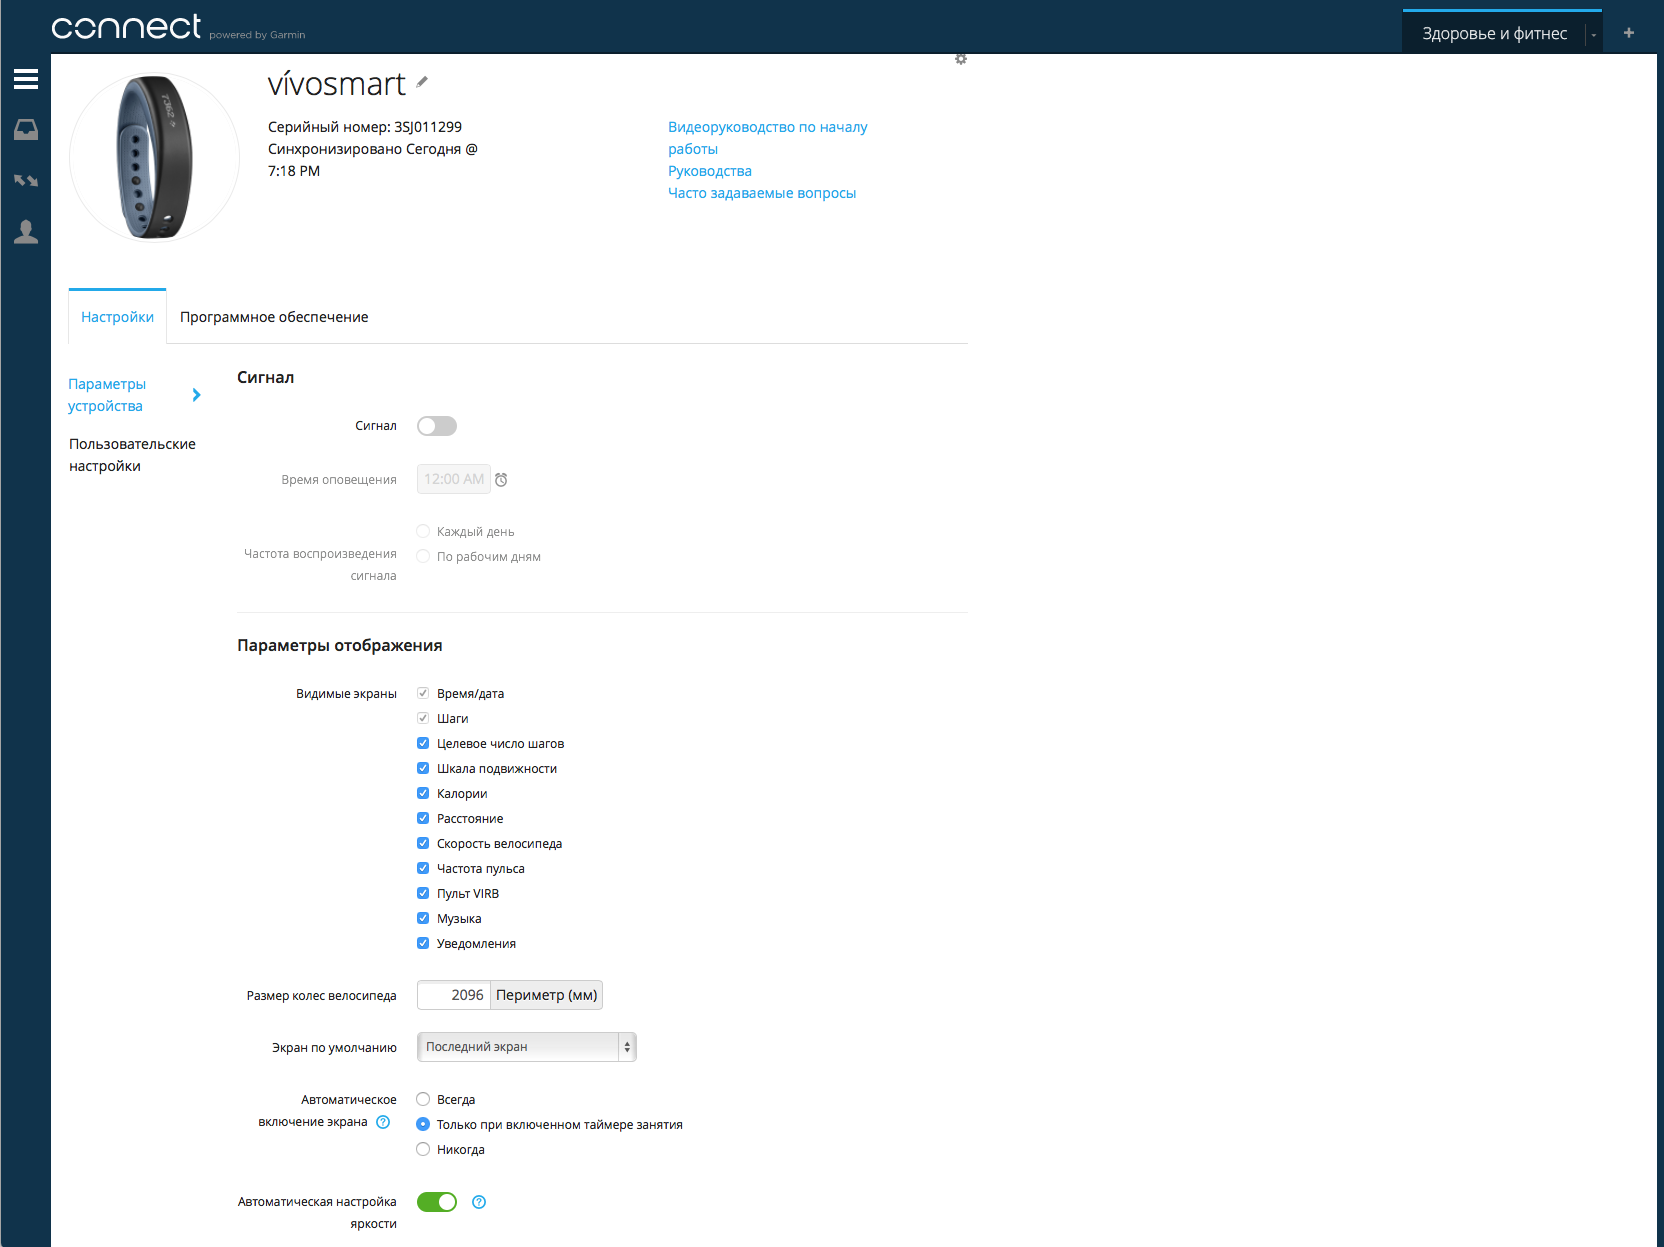Screen dimensions: 1664x1247
Task: Switch to the Программное обеспечение tab
Action: point(274,317)
